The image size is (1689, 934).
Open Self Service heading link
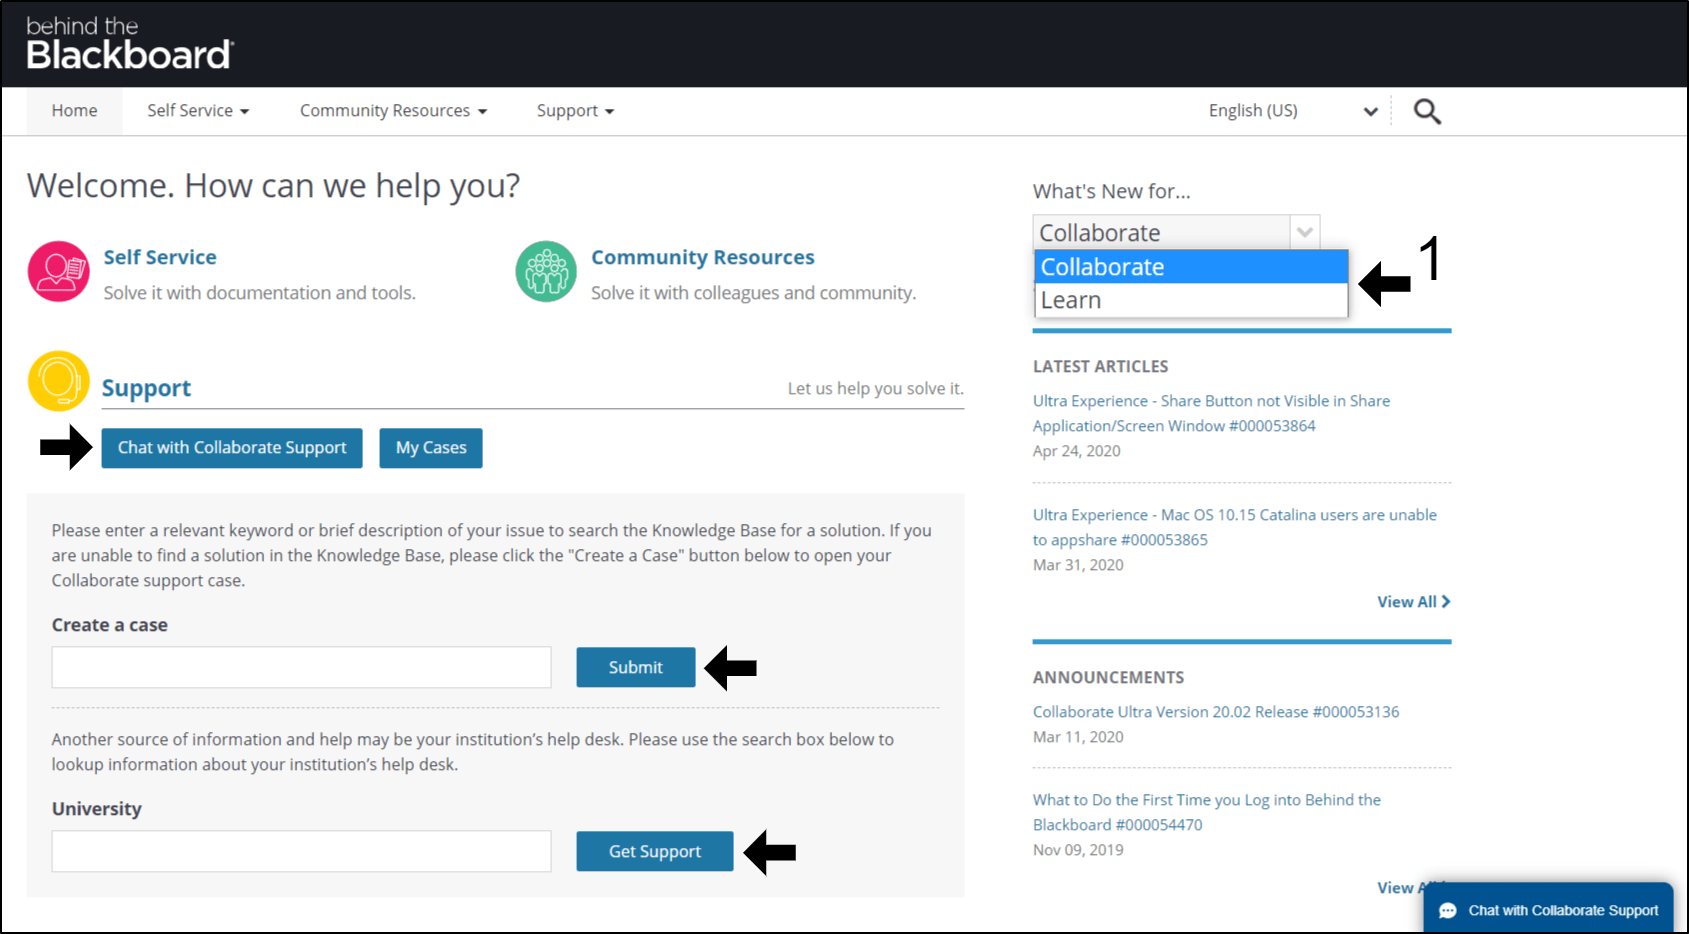160,257
